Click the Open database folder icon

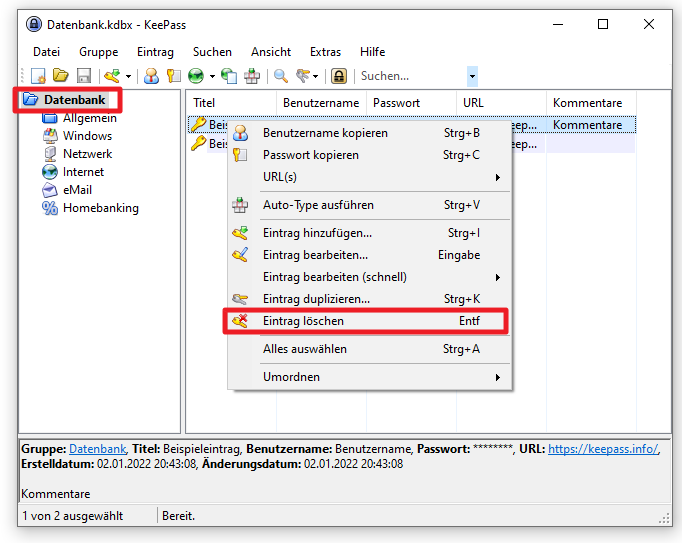(x=61, y=76)
